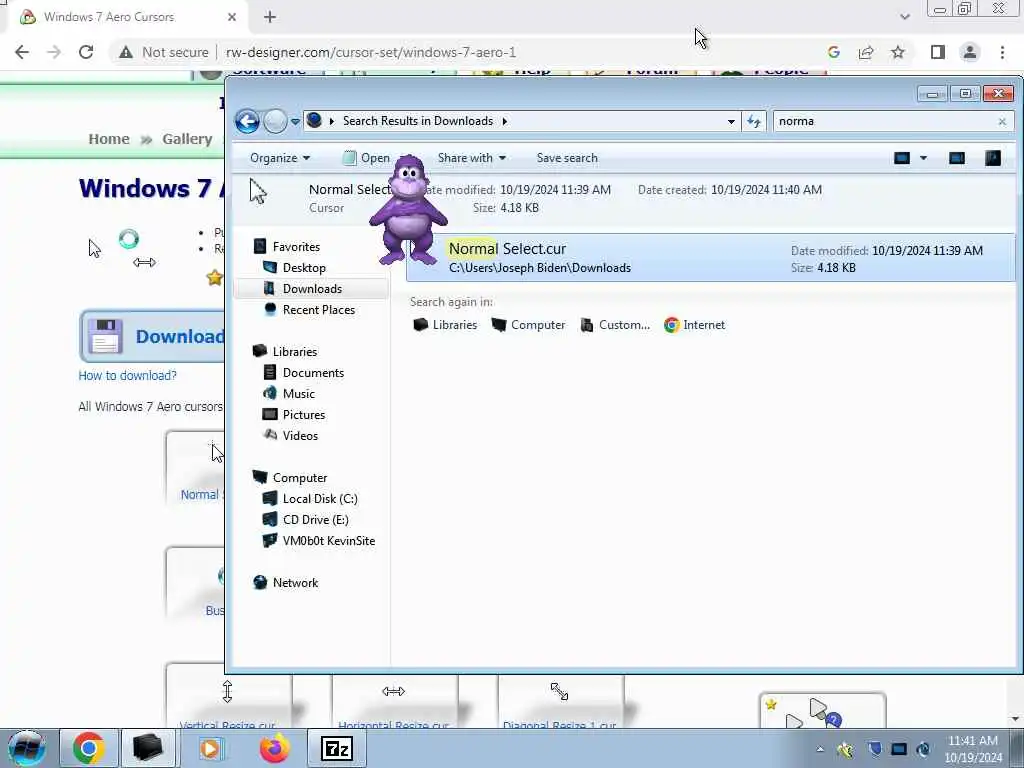
Task: Select Libraries in navigation pane
Action: click(x=295, y=351)
